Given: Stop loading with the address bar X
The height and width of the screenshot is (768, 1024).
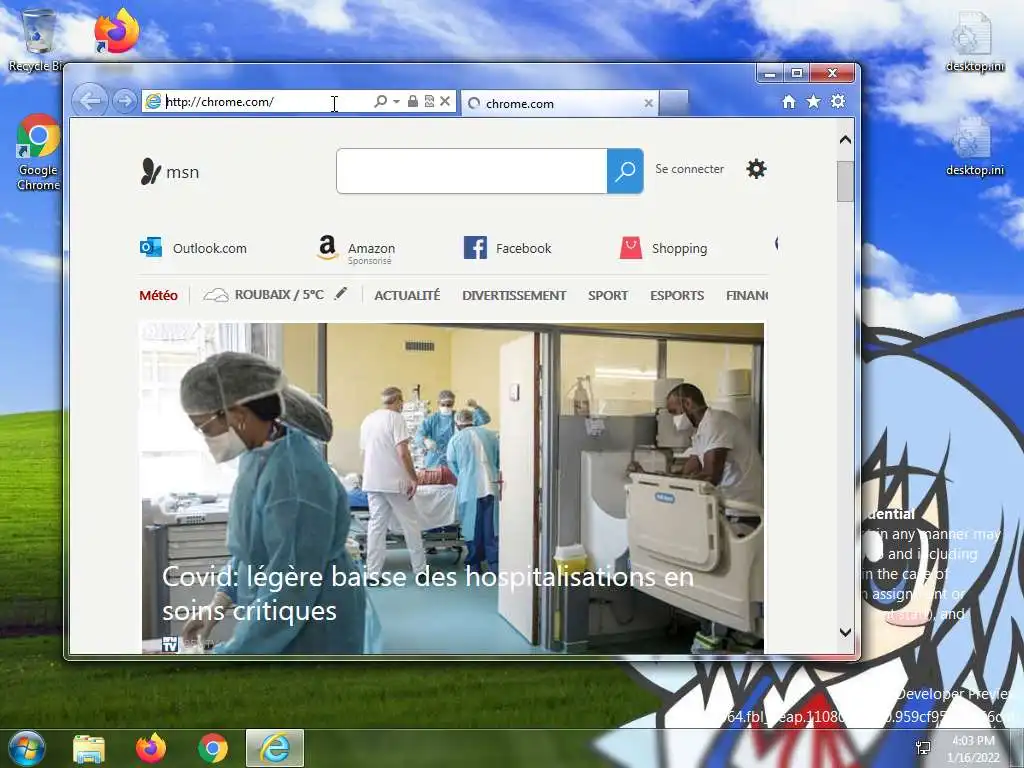Looking at the screenshot, I should [x=445, y=101].
